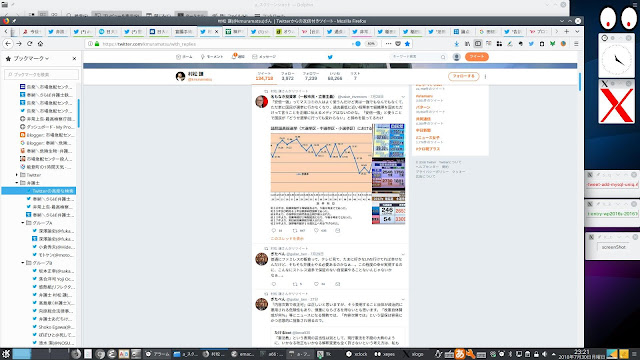Open the account avatar menu in header
Screen dimensions: 640x360
(456, 57)
